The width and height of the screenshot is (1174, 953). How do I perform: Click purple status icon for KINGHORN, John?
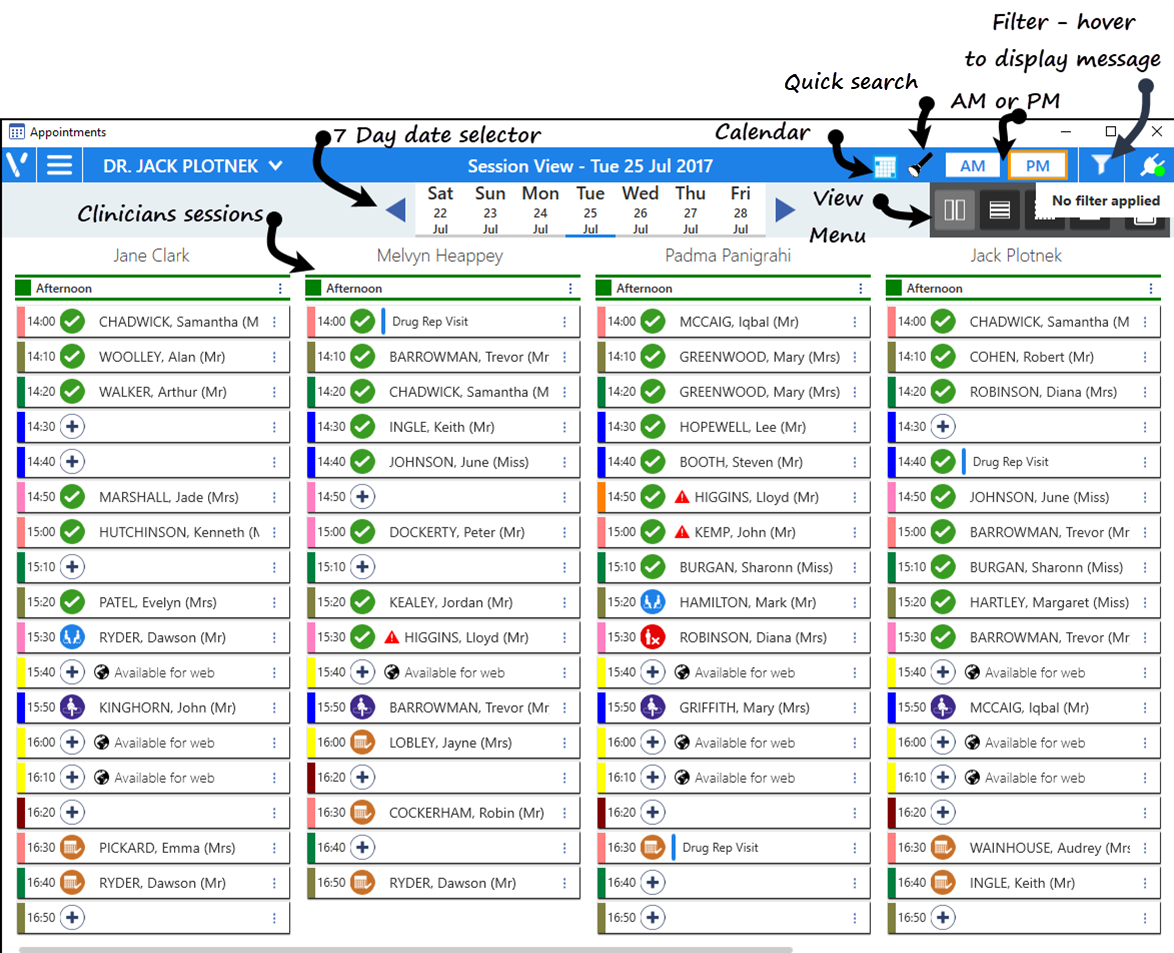coord(72,707)
